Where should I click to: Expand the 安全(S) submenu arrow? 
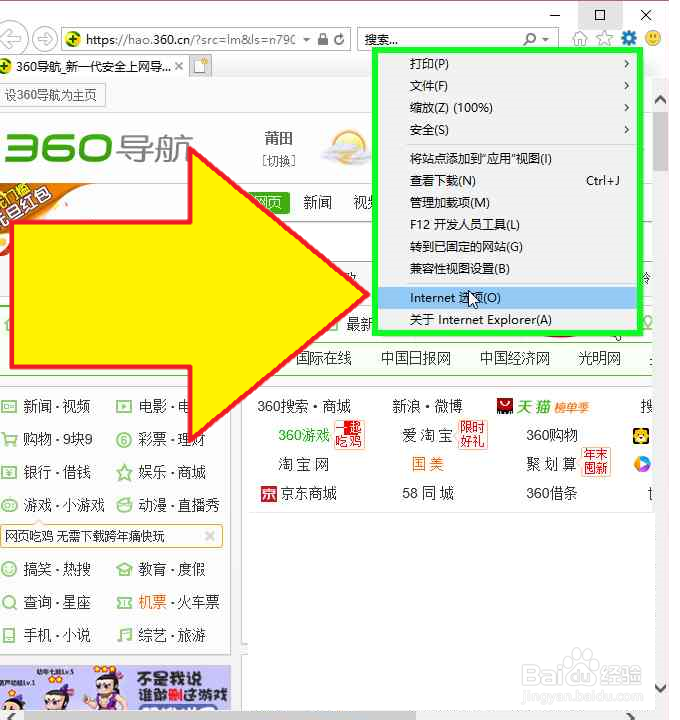tap(627, 129)
